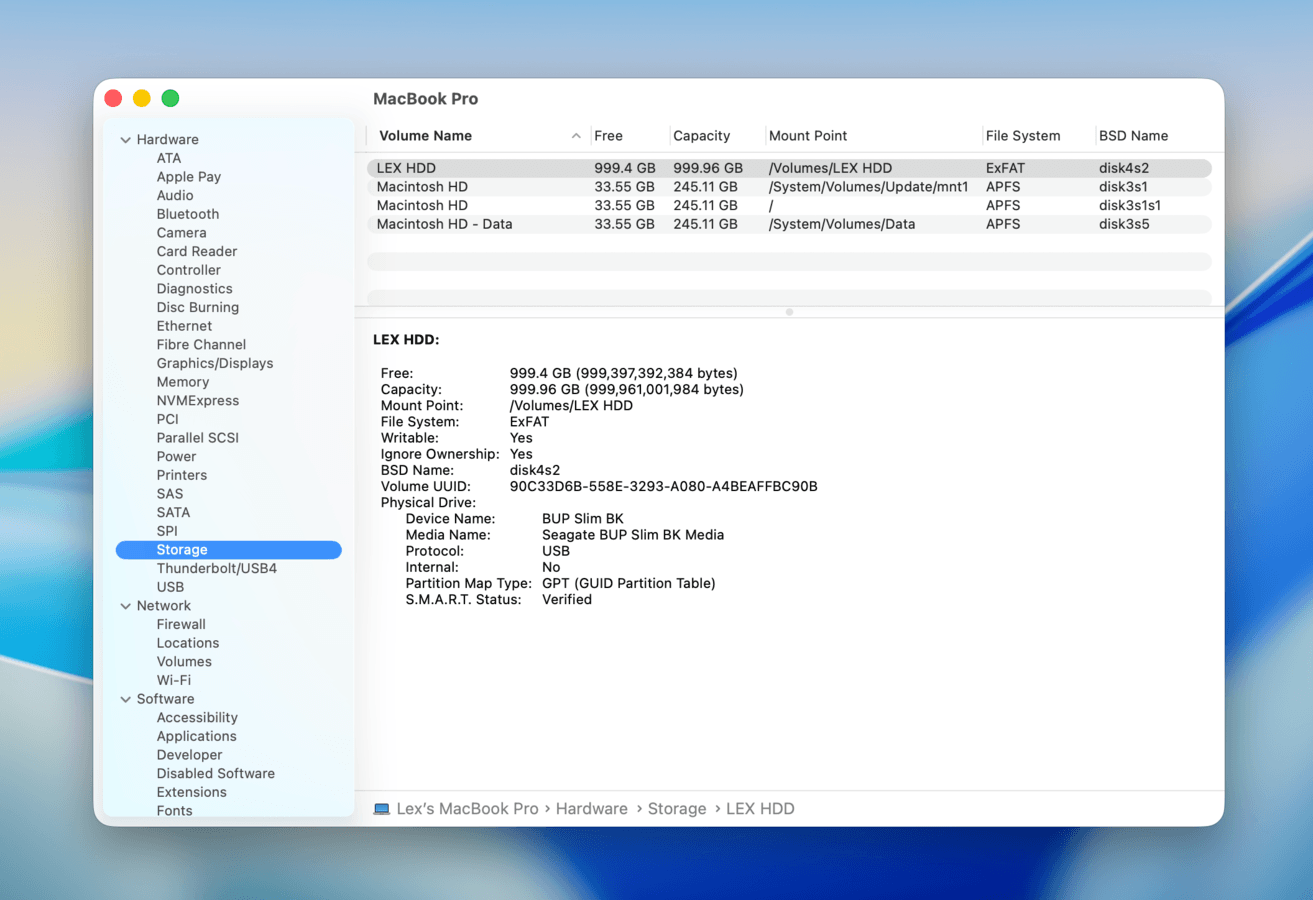Open the Memory hardware report
The width and height of the screenshot is (1313, 900).
pos(183,381)
